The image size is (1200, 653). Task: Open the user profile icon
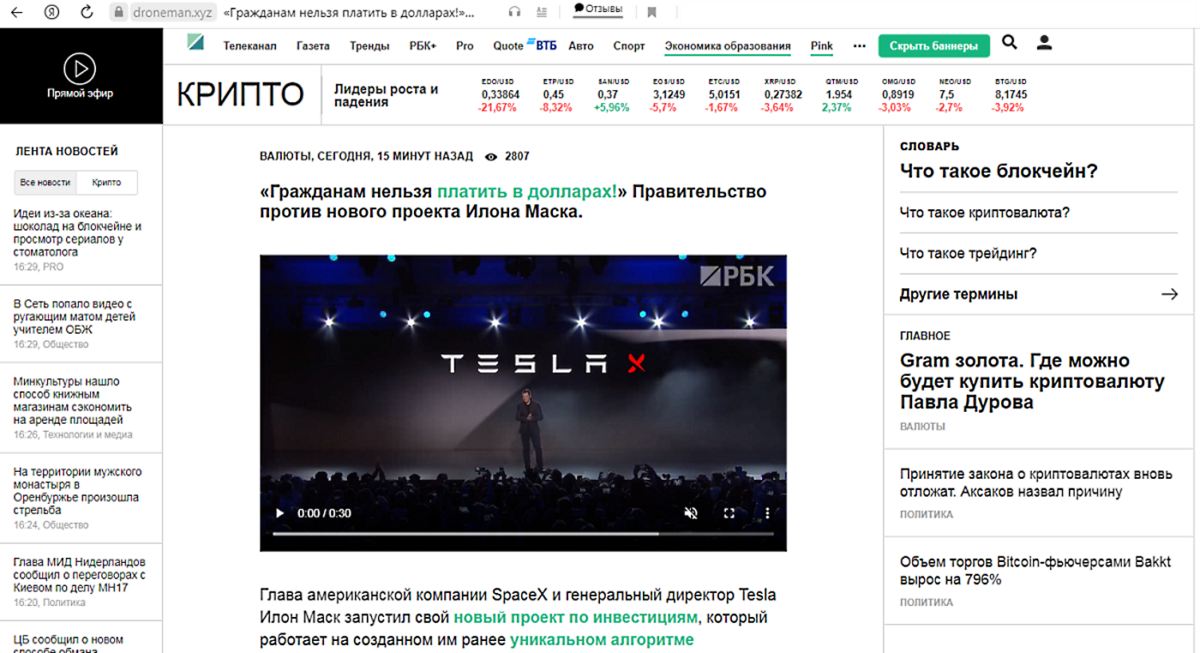point(1044,42)
